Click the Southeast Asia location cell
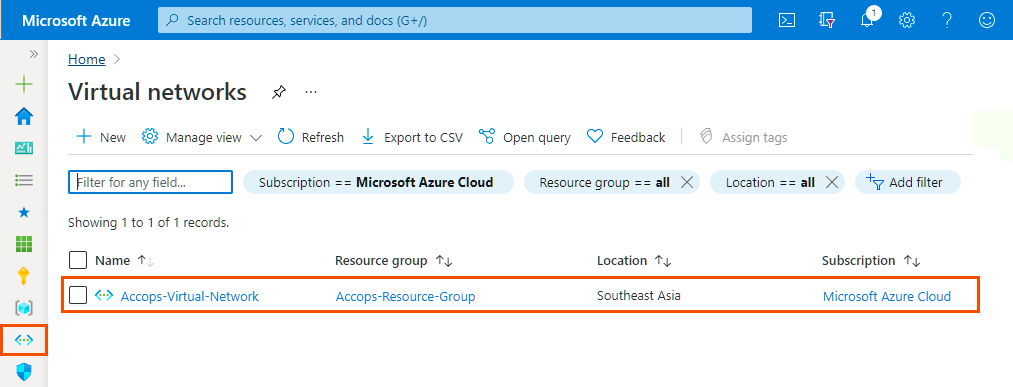Viewport: 1013px width, 387px height. pyautogui.click(x=638, y=296)
